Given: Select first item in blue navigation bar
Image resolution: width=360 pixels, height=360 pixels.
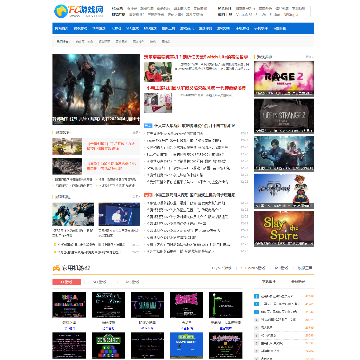Looking at the screenshot, I should coord(61,29).
